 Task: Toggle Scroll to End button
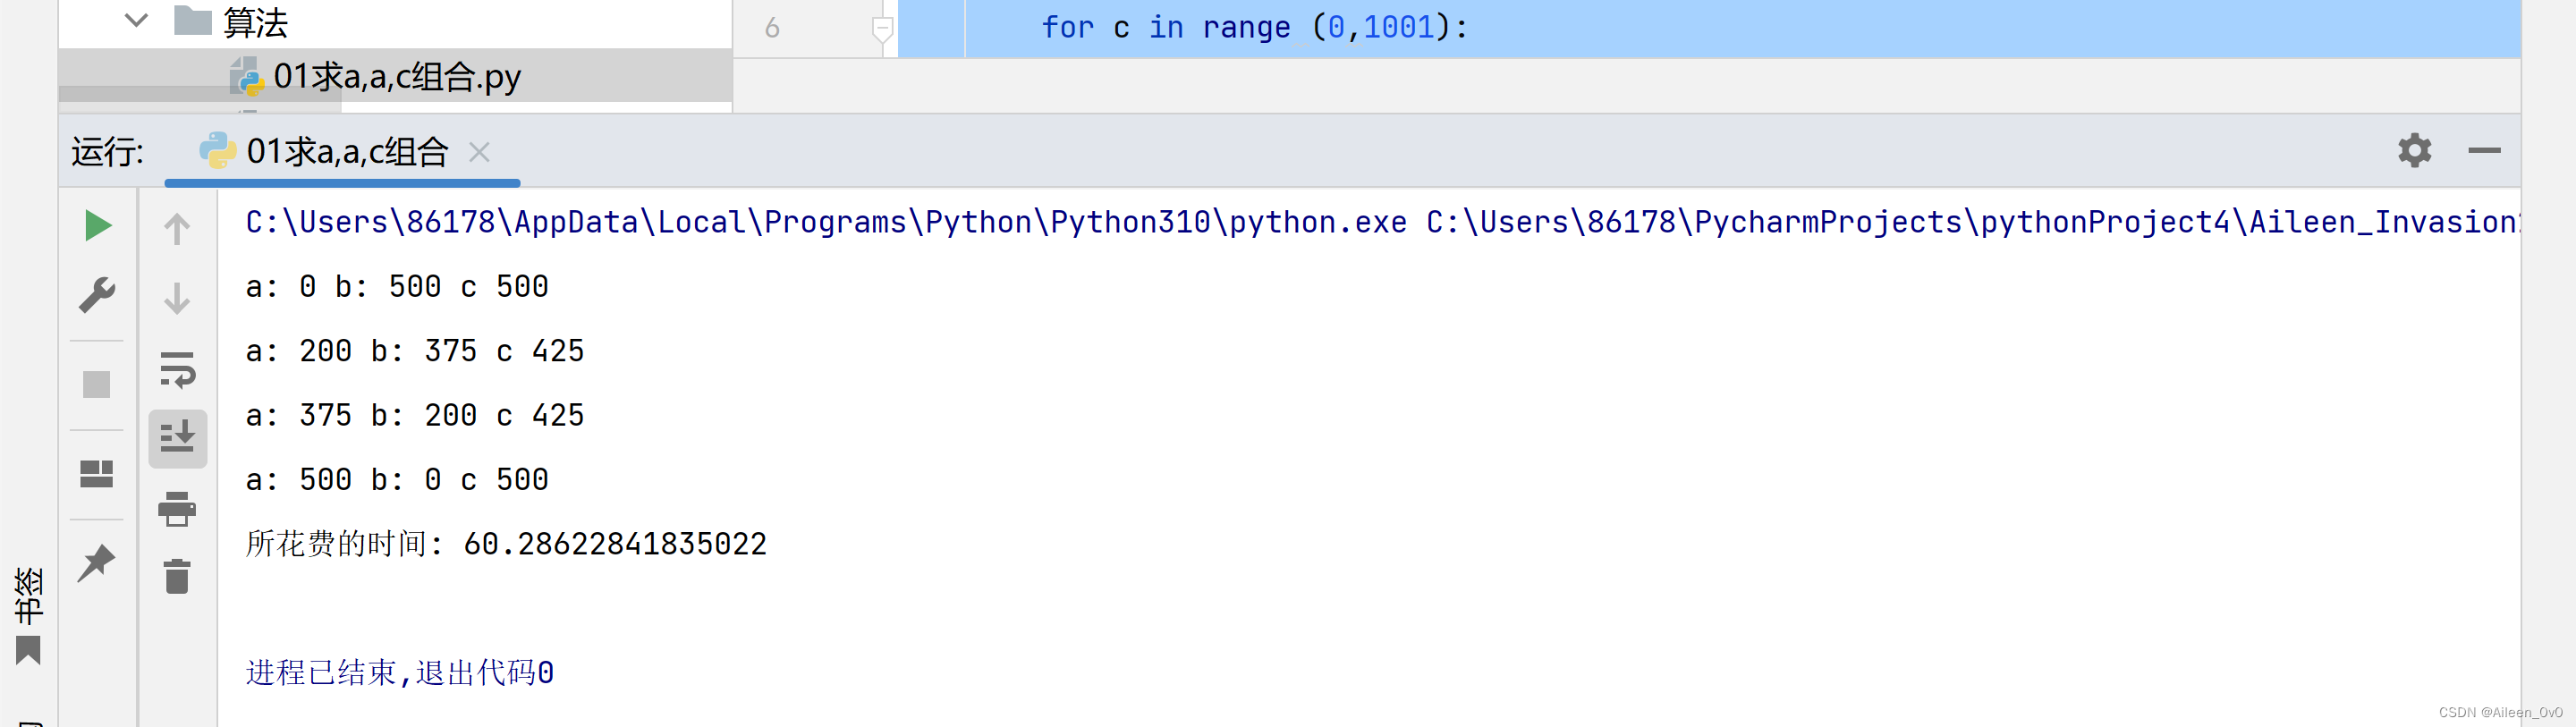pos(177,438)
